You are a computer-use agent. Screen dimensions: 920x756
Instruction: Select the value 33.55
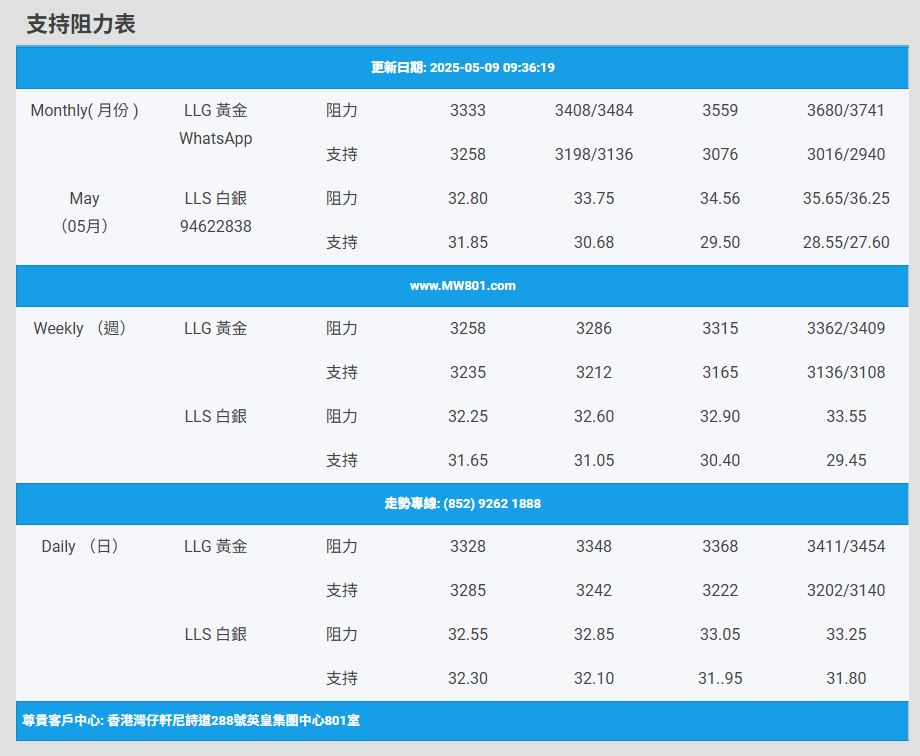pyautogui.click(x=845, y=416)
